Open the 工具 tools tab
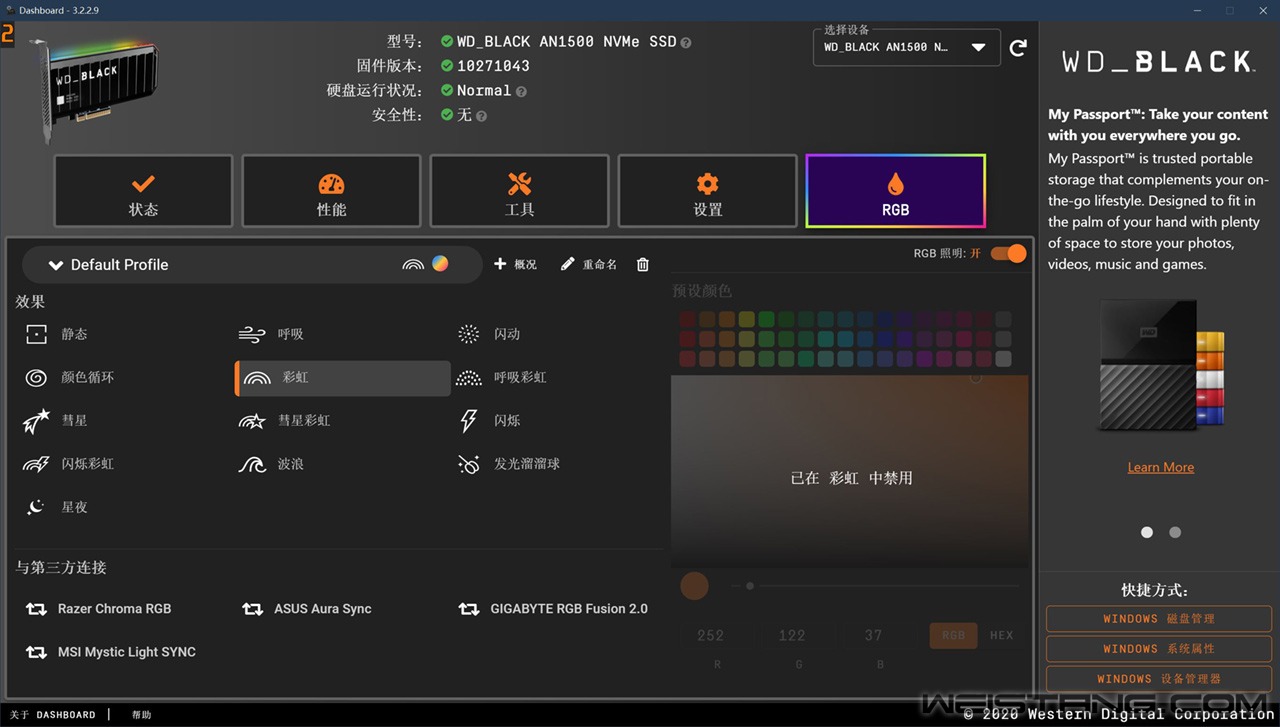Image resolution: width=1280 pixels, height=727 pixels. (519, 191)
